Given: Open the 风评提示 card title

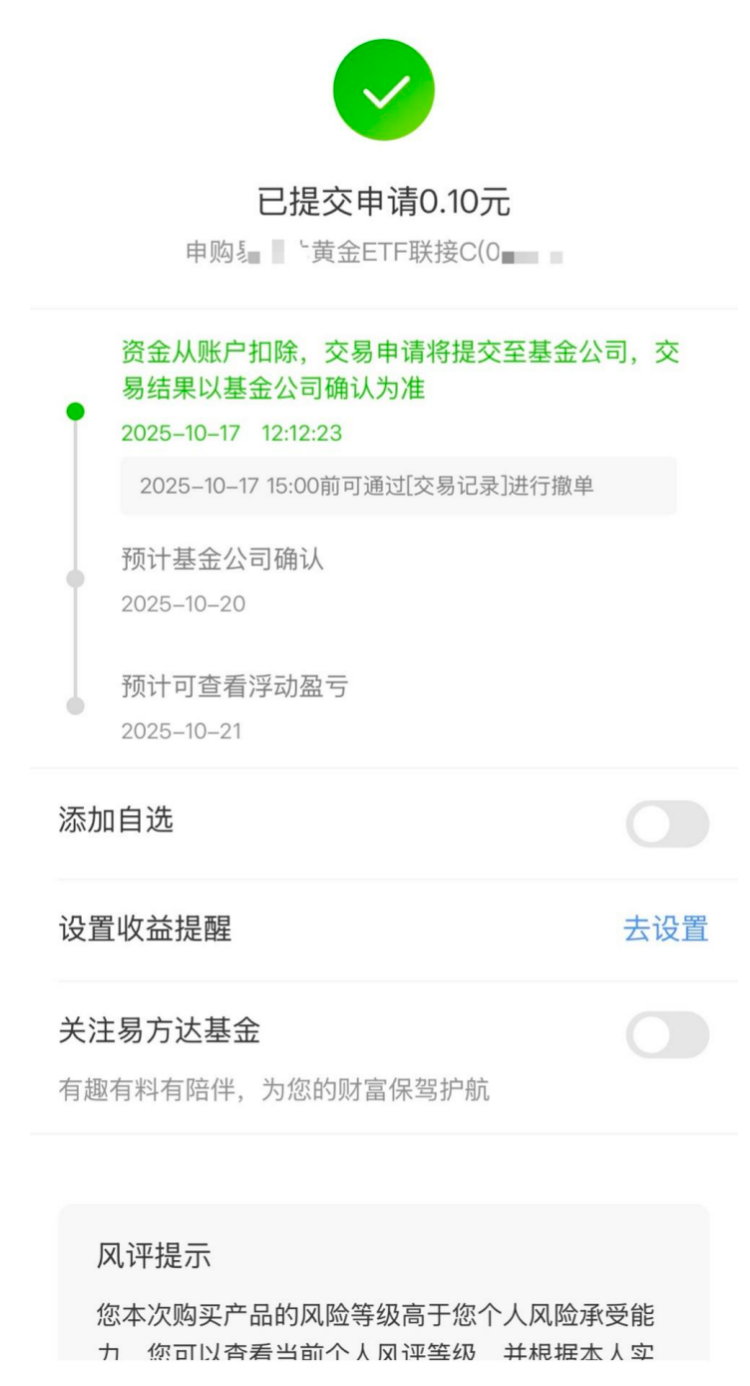Looking at the screenshot, I should [153, 1257].
